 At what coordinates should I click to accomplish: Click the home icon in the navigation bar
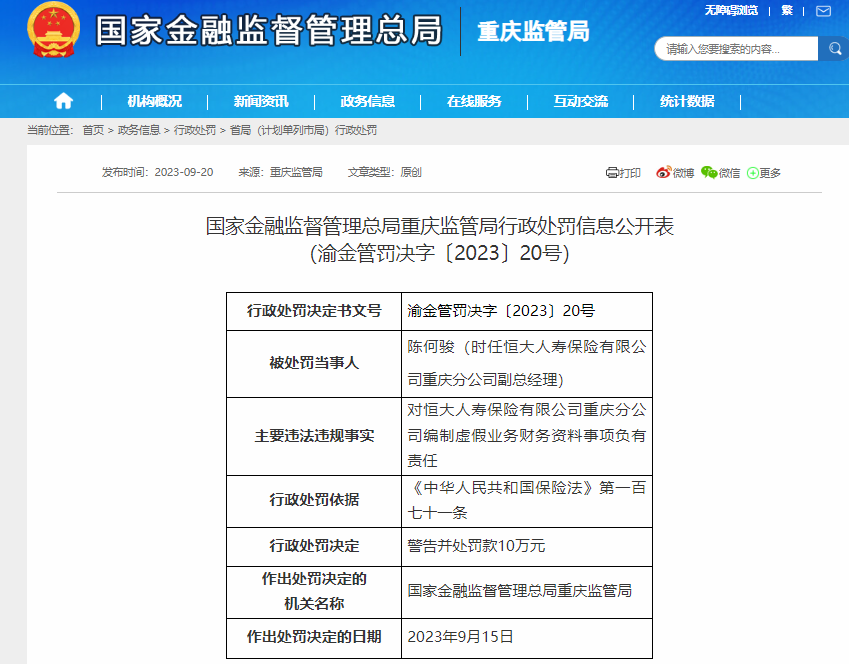coord(64,101)
